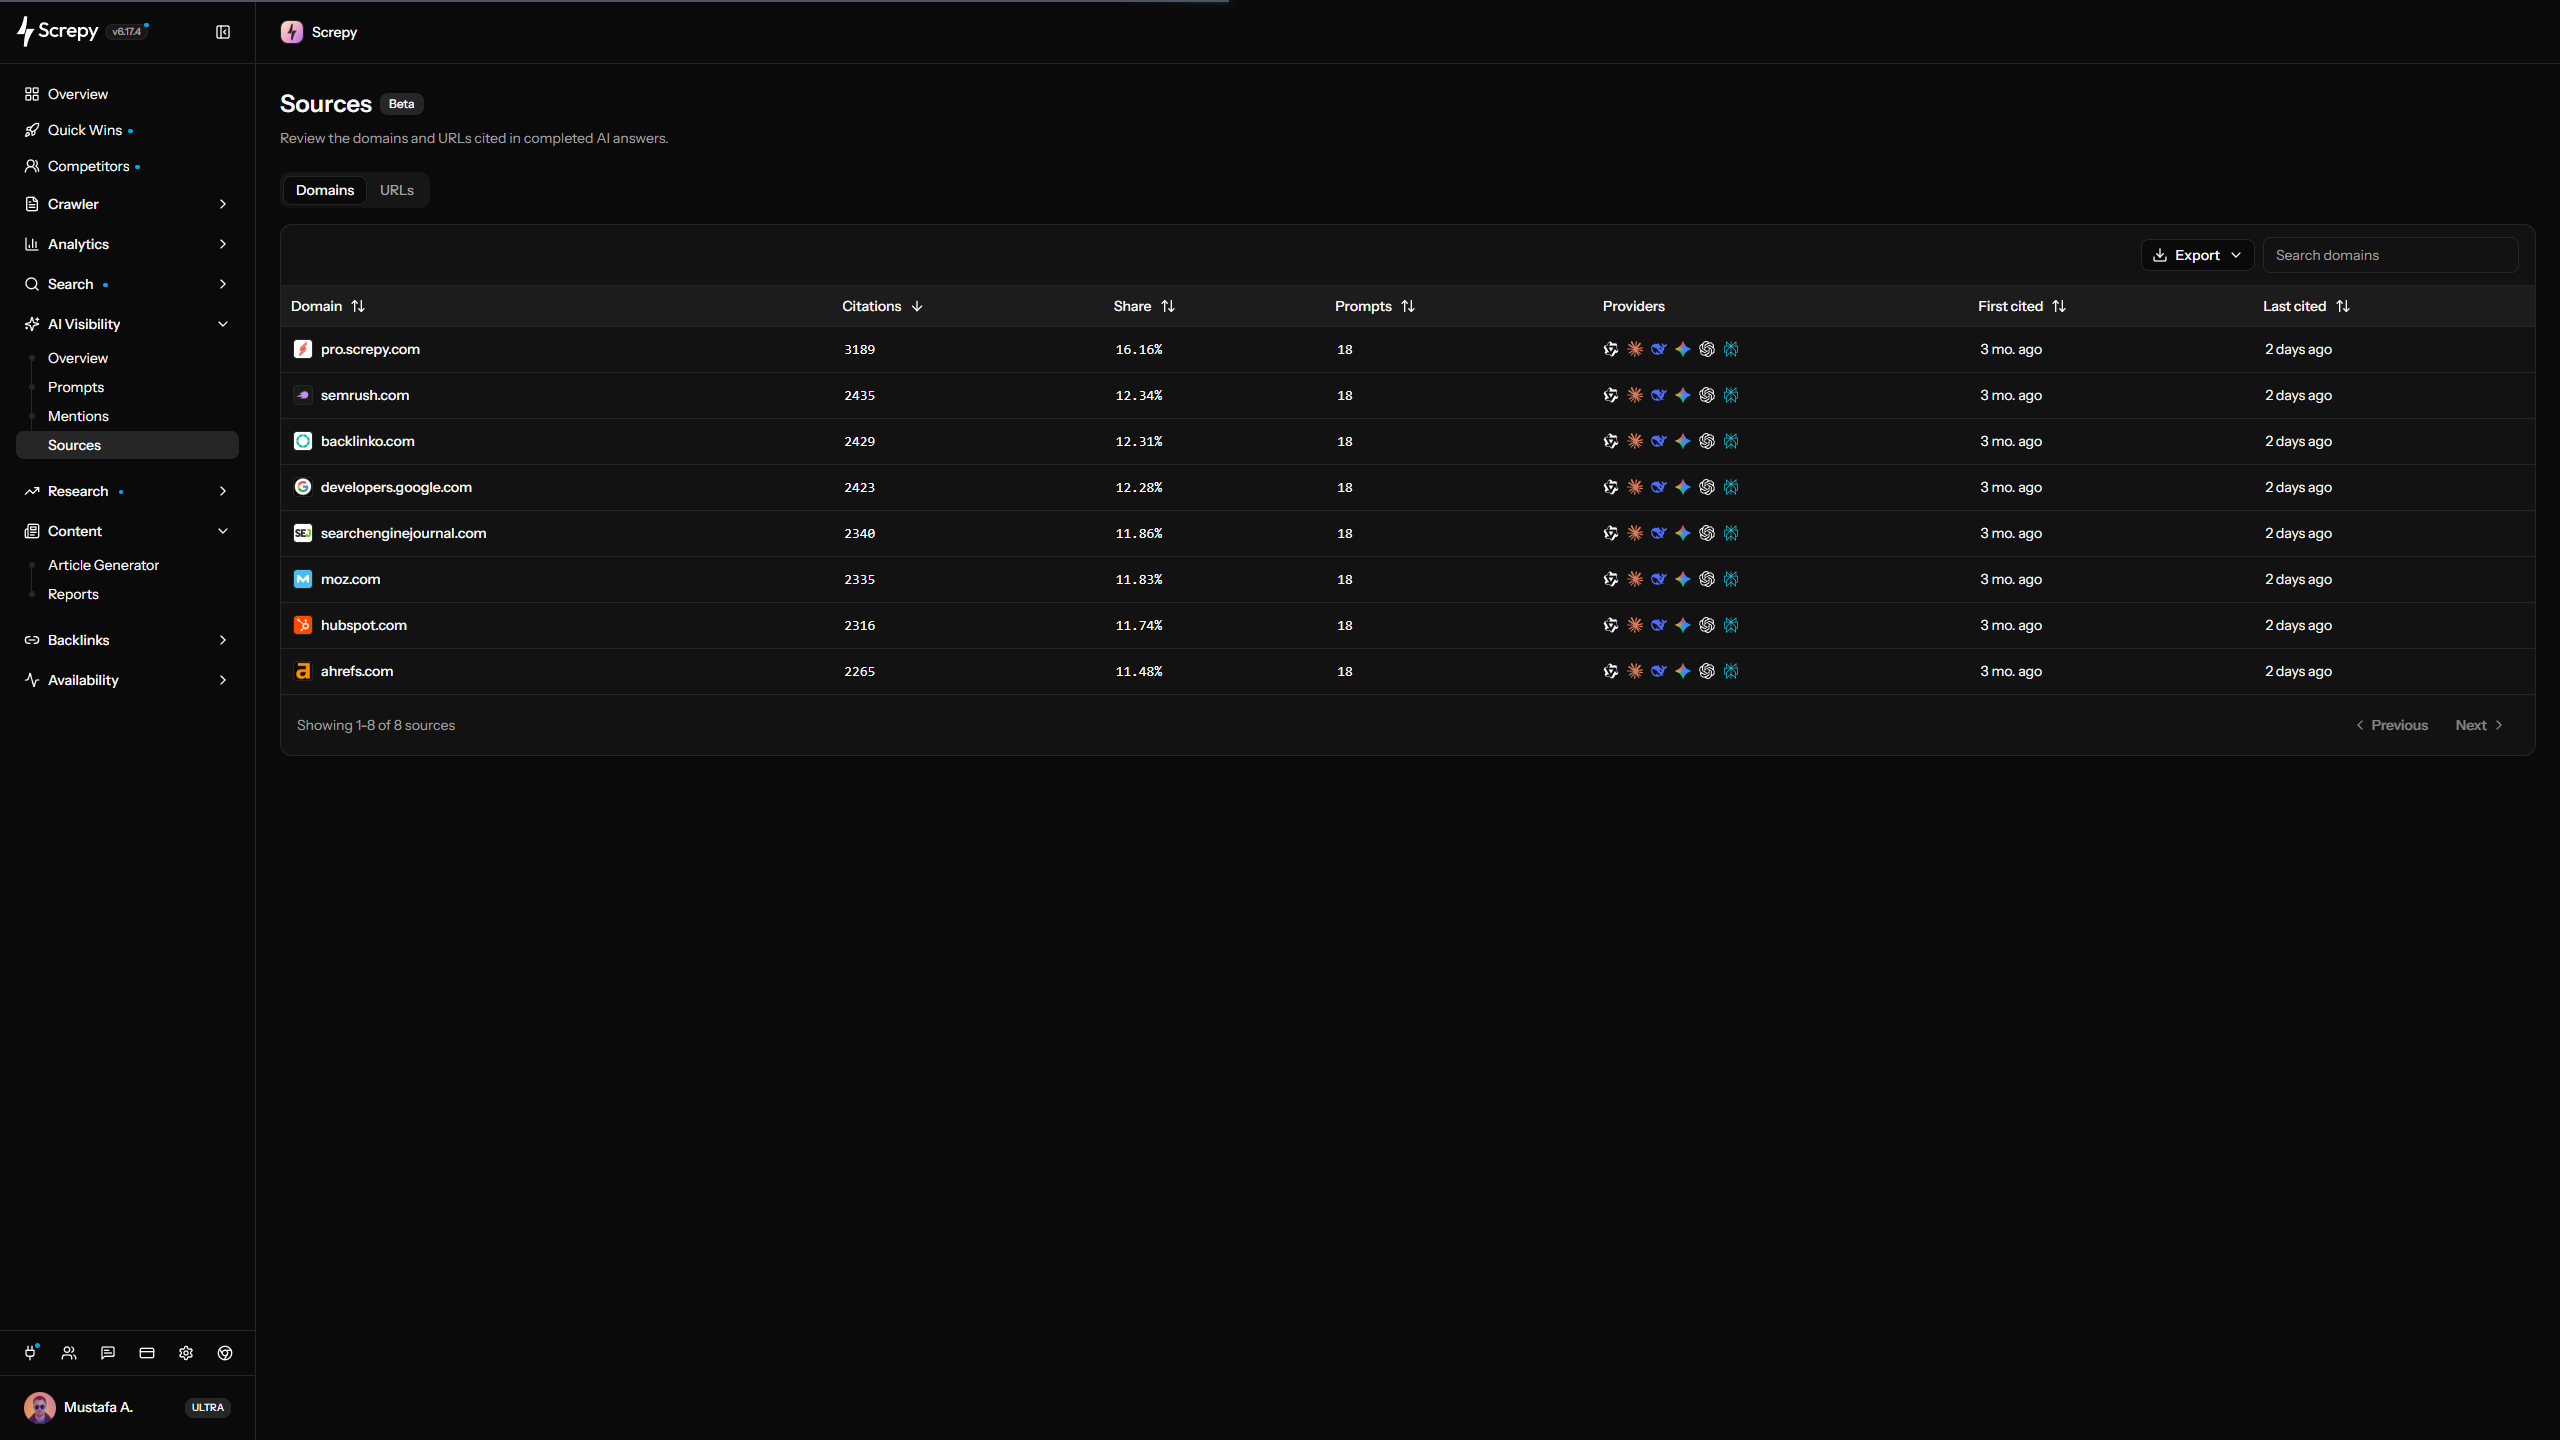Screen dimensions: 2560x1440
Task: Expand the Research section
Action: point(127,491)
